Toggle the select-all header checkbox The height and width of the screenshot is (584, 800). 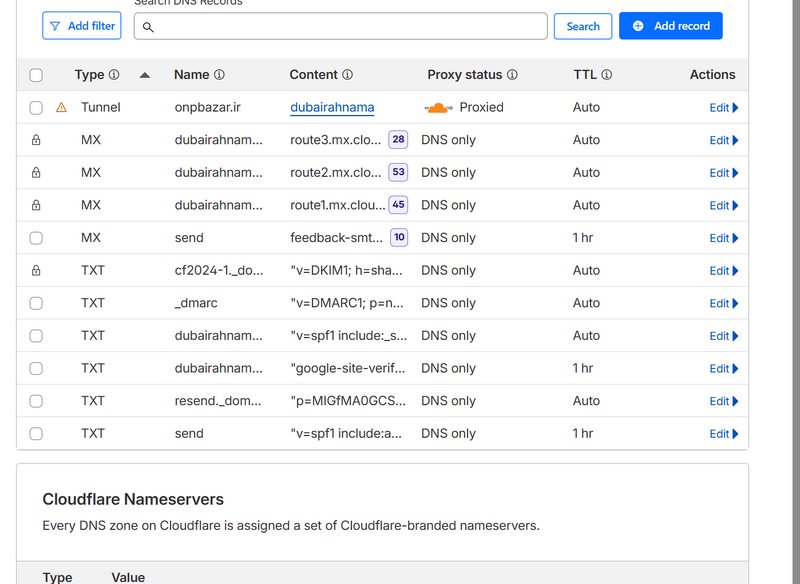36,75
